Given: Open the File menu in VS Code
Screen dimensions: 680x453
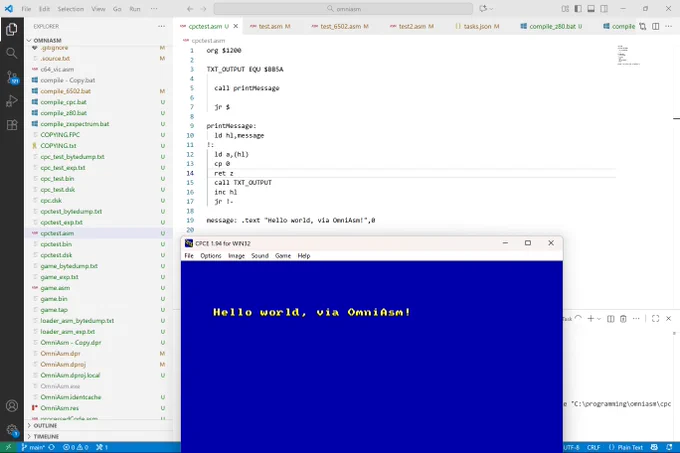Looking at the screenshot, I should point(26,9).
